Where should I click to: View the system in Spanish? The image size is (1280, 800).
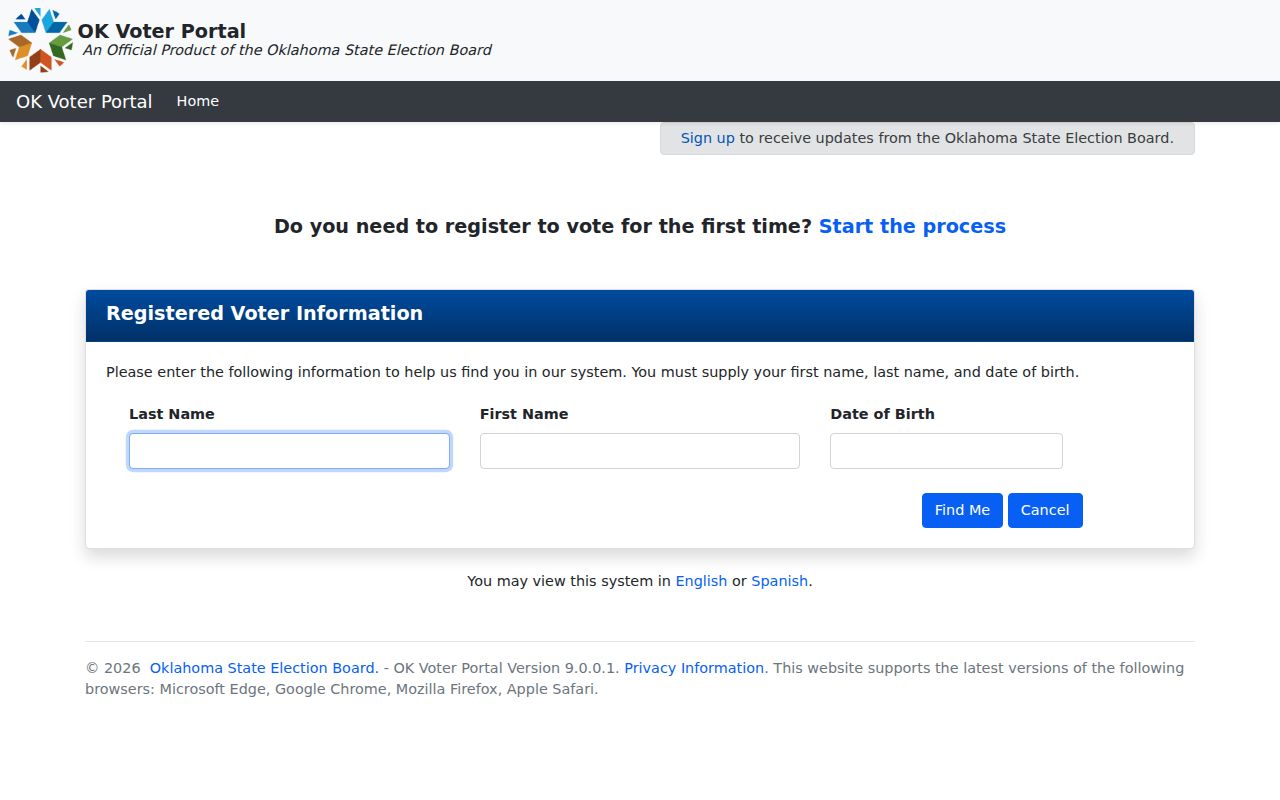pos(779,581)
